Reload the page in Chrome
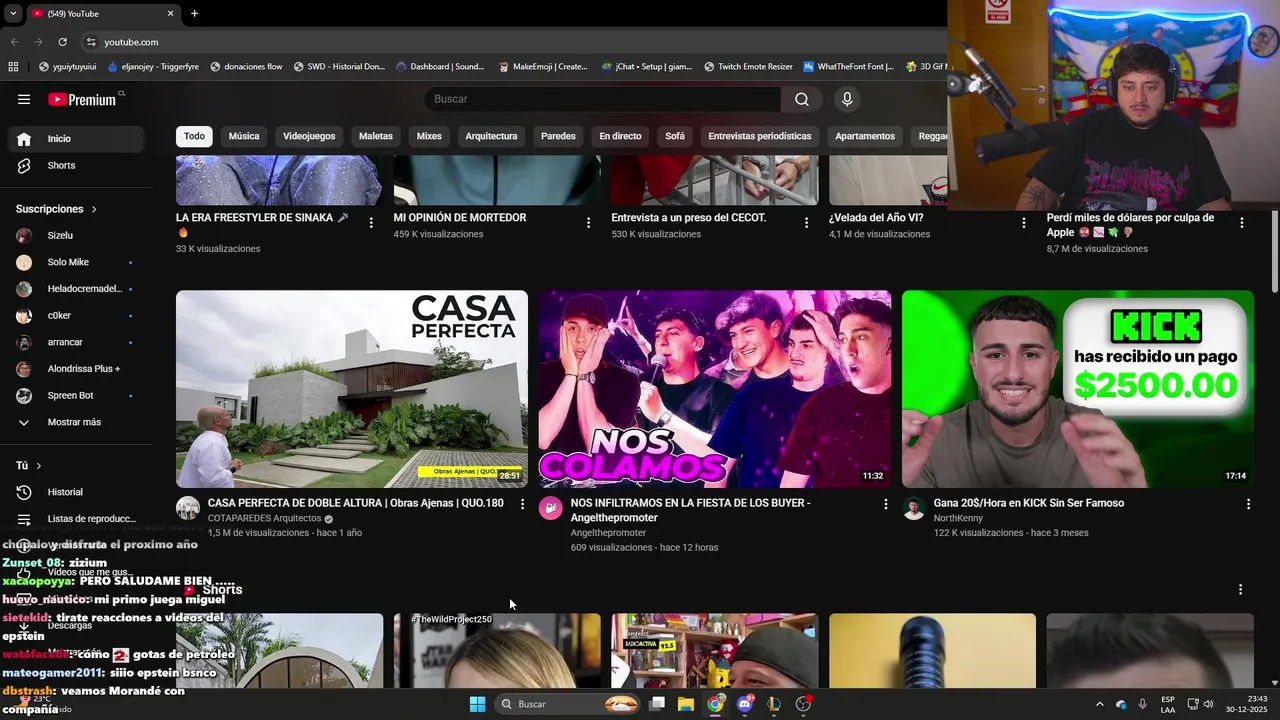Image resolution: width=1280 pixels, height=720 pixels. 62,42
